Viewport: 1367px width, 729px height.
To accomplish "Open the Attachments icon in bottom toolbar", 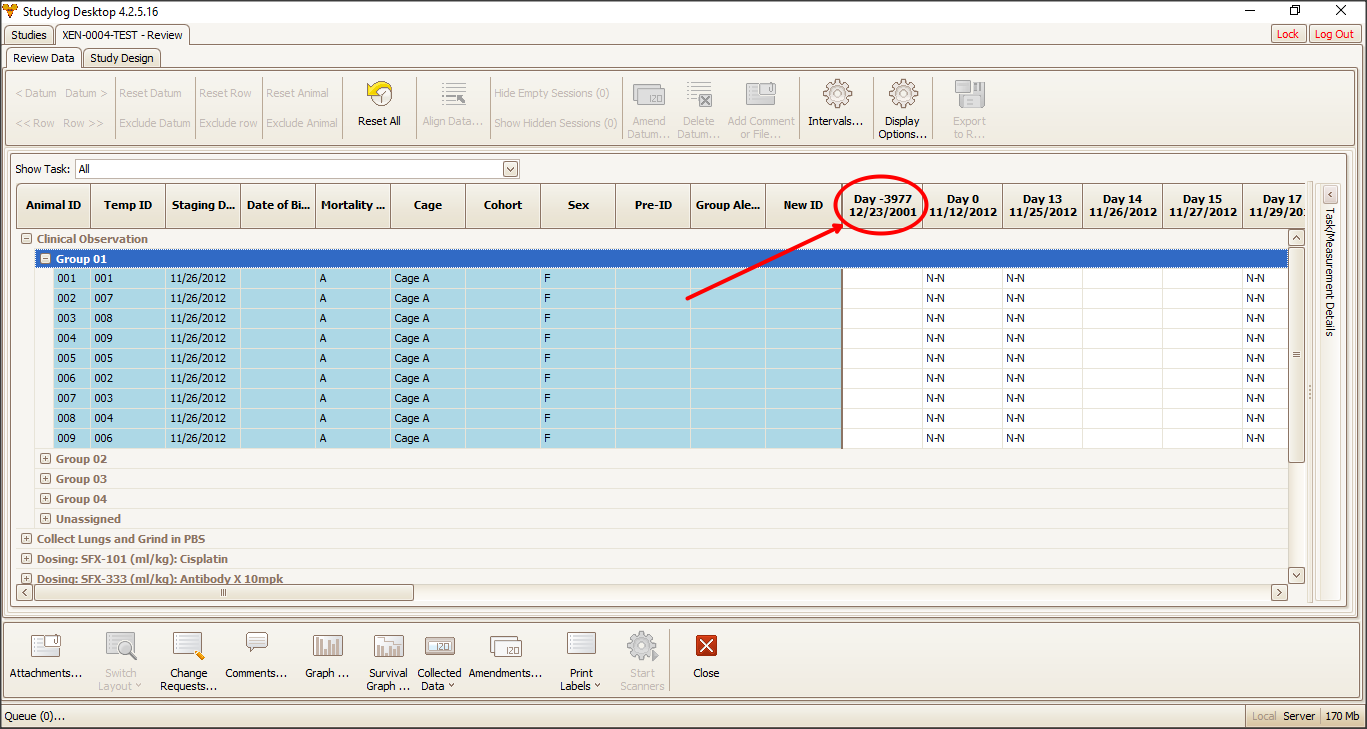I will [46, 645].
